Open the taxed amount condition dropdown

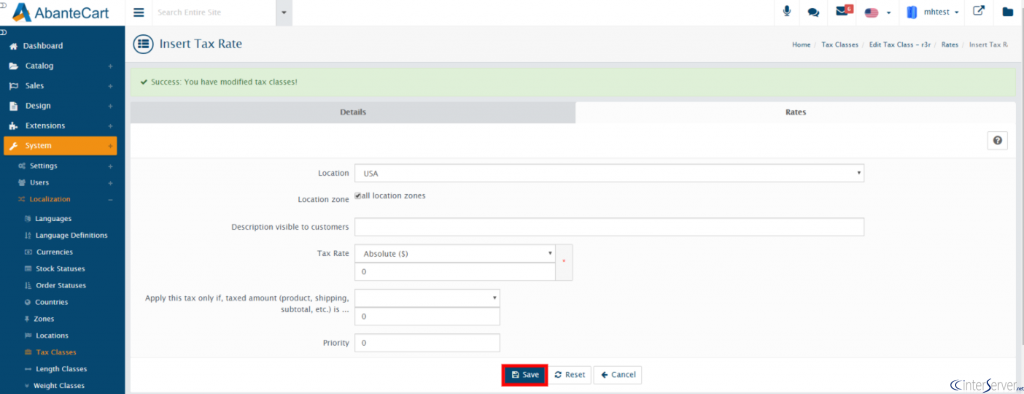pos(427,299)
